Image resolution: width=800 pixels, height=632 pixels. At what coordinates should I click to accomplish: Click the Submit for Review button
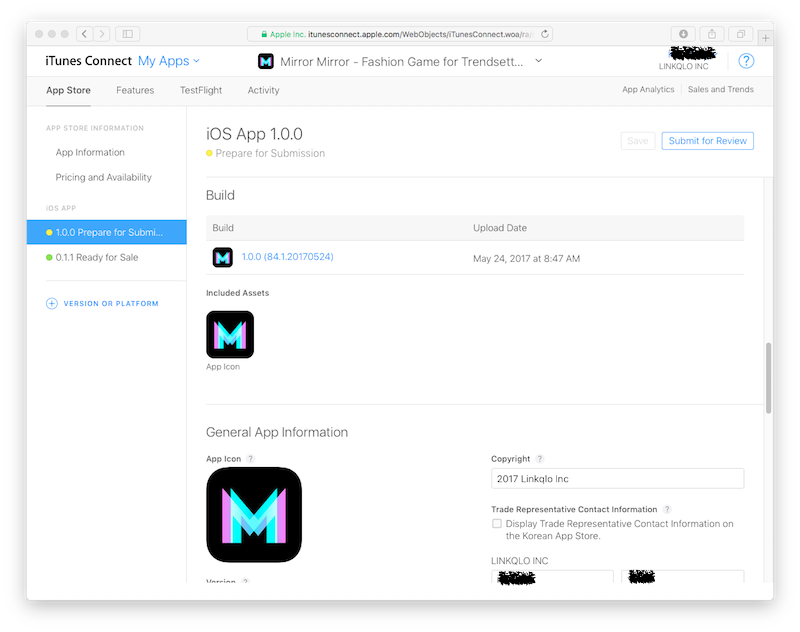click(708, 141)
